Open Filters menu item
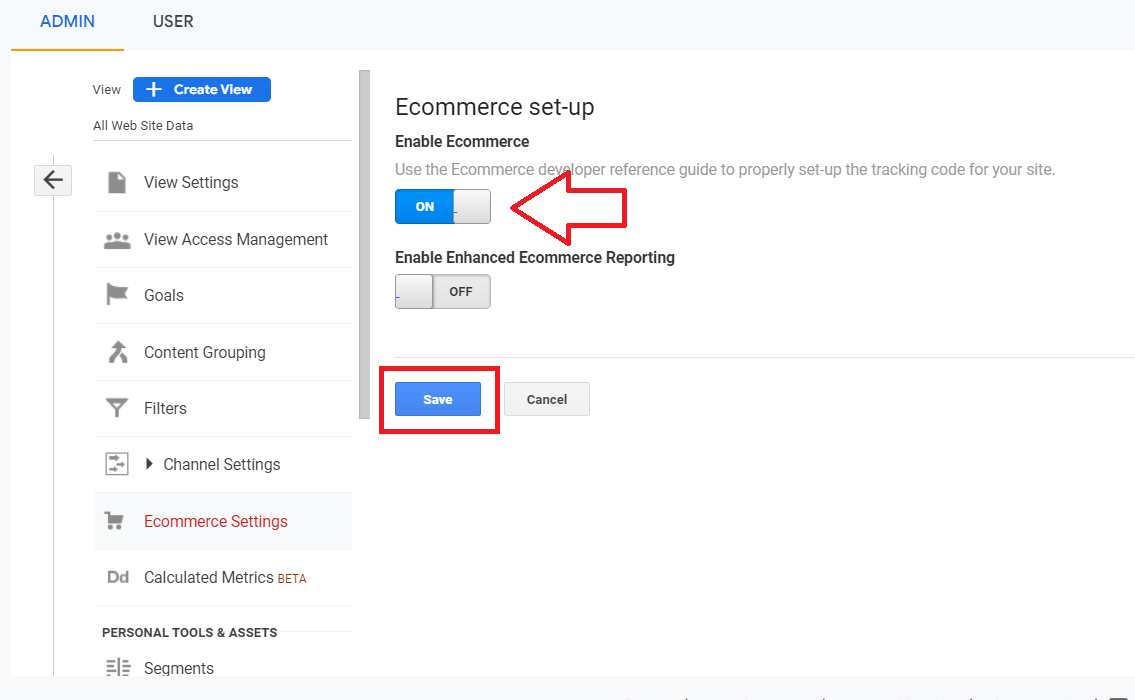The width and height of the screenshot is (1135, 700). pos(165,408)
